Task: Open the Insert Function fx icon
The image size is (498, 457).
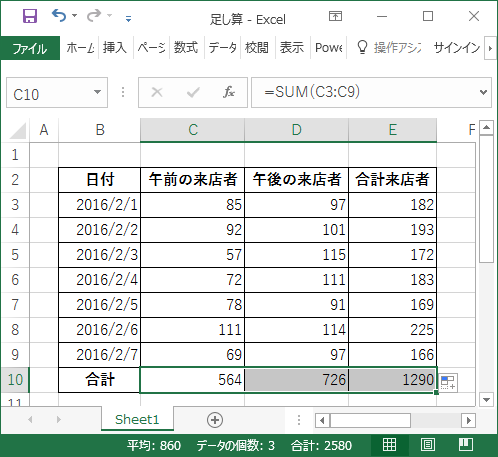Action: [229, 92]
